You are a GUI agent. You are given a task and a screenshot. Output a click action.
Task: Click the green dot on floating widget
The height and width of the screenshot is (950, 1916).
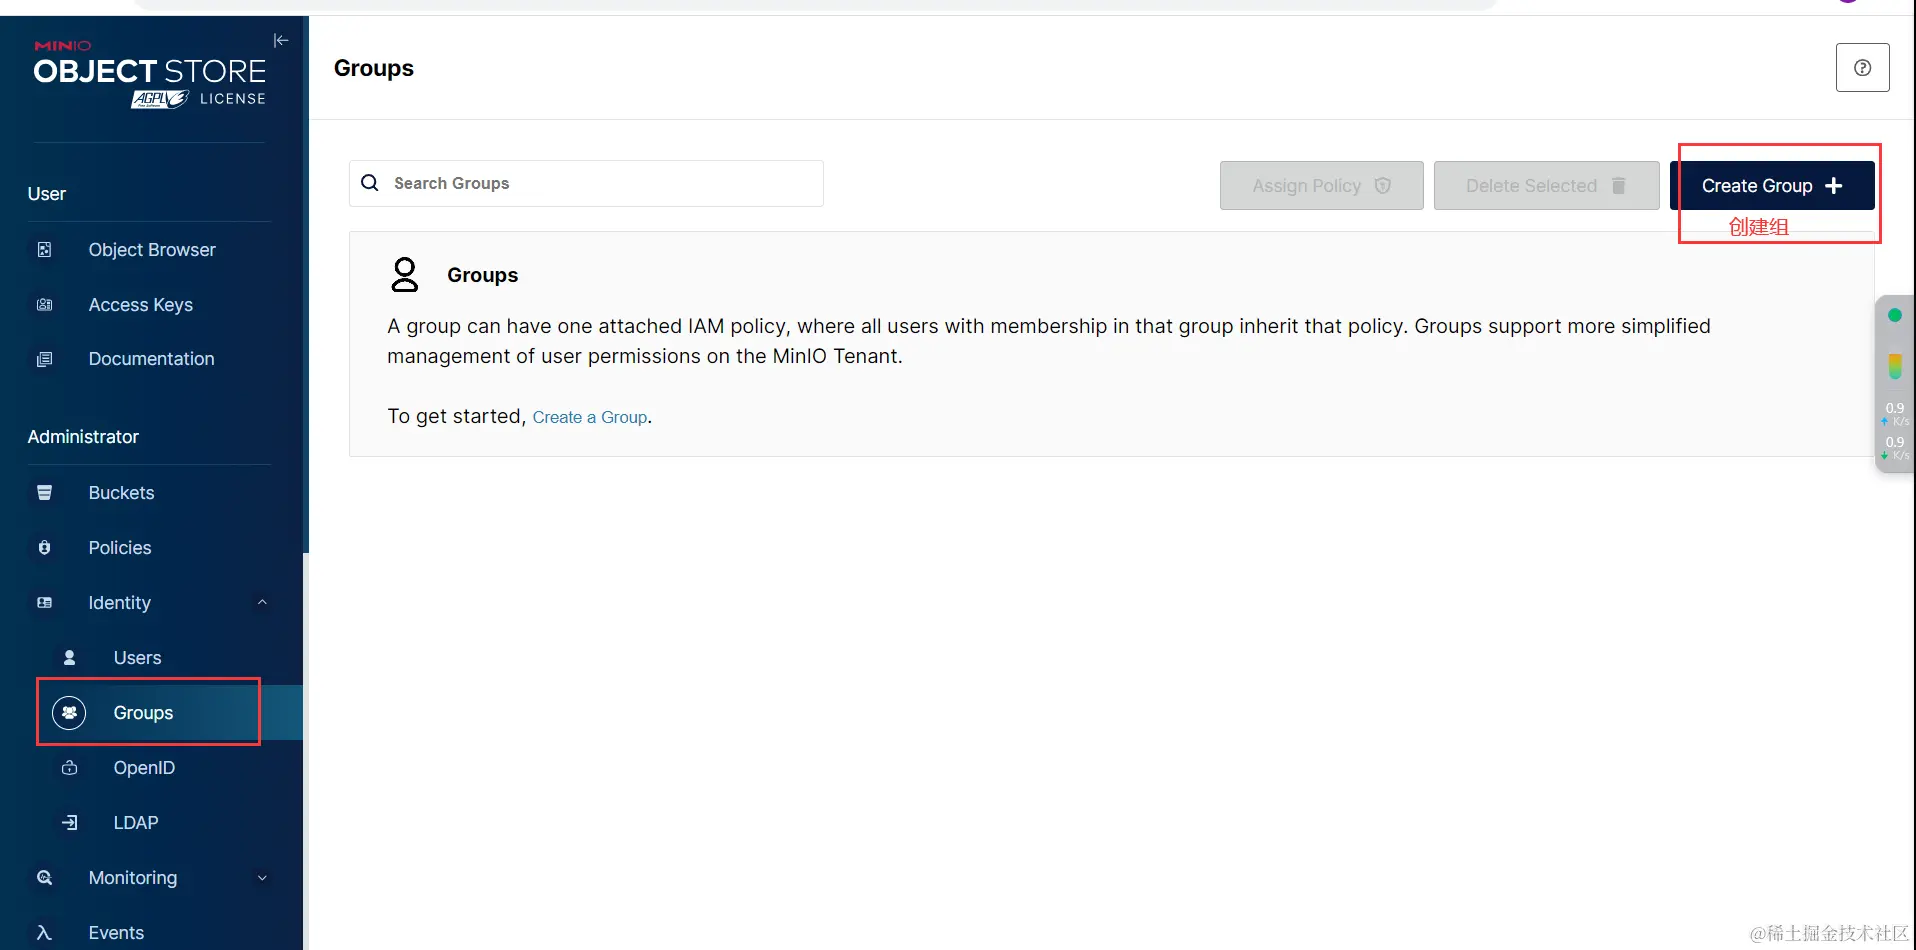pos(1894,316)
